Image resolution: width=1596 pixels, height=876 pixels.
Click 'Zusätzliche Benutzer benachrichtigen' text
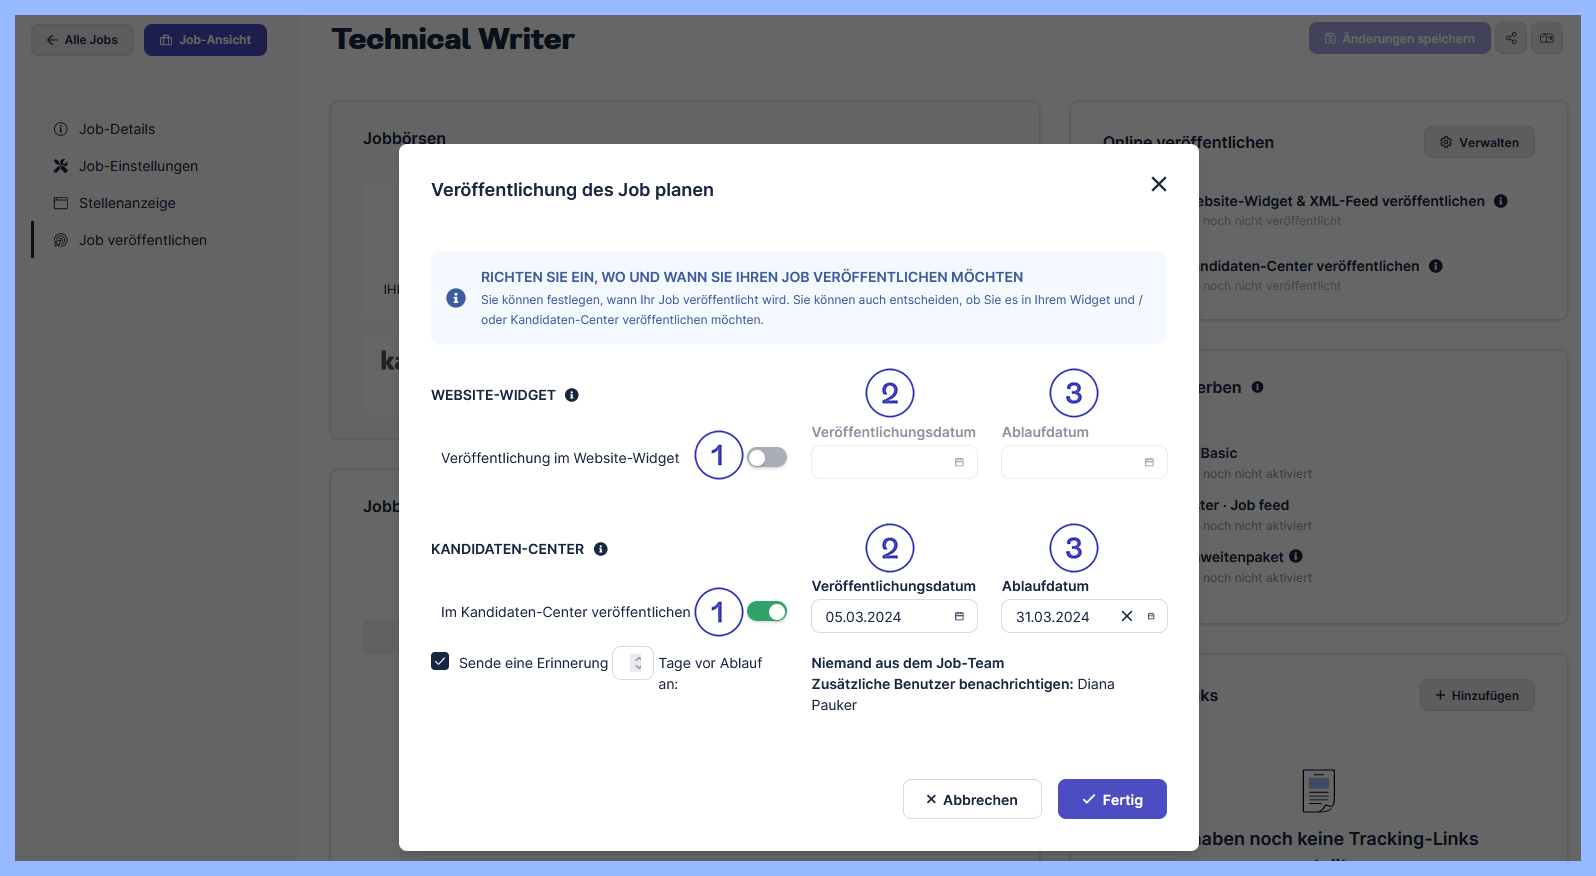942,684
